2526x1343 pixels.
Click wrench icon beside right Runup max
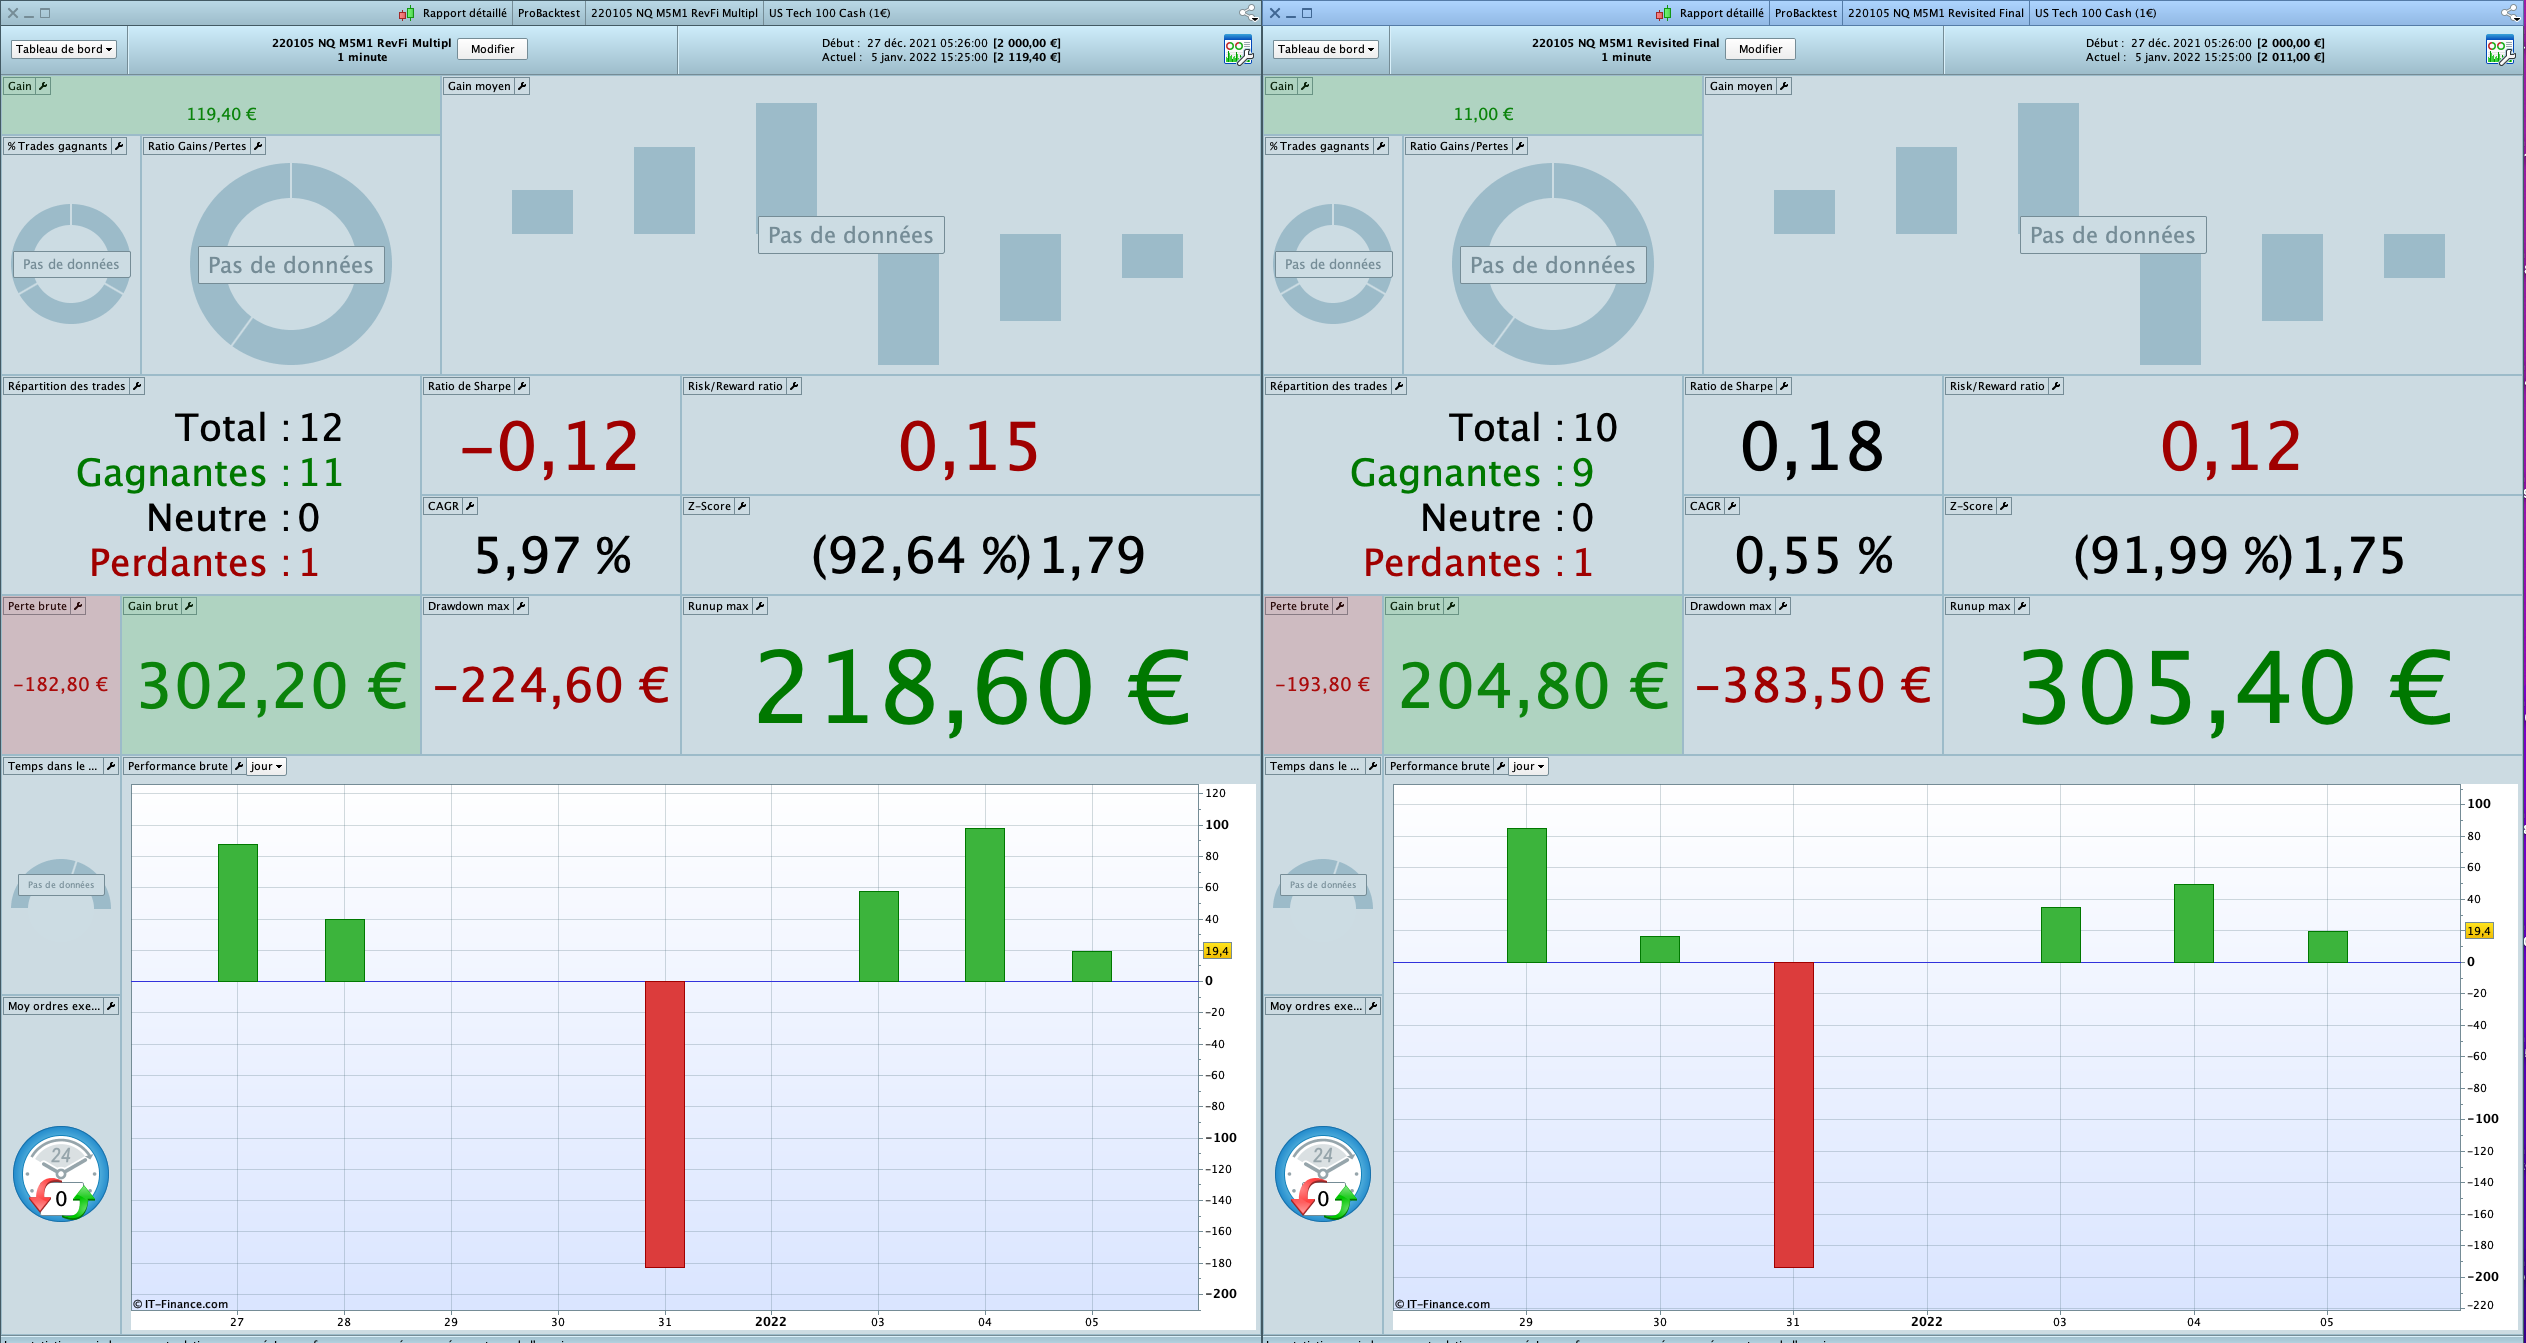tap(2021, 606)
